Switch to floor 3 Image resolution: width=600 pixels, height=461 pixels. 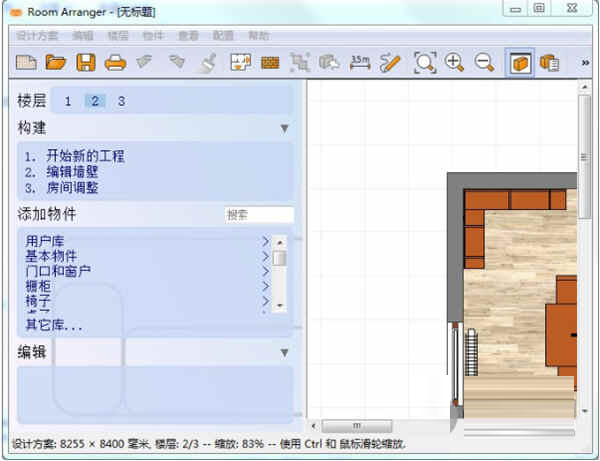tap(121, 101)
